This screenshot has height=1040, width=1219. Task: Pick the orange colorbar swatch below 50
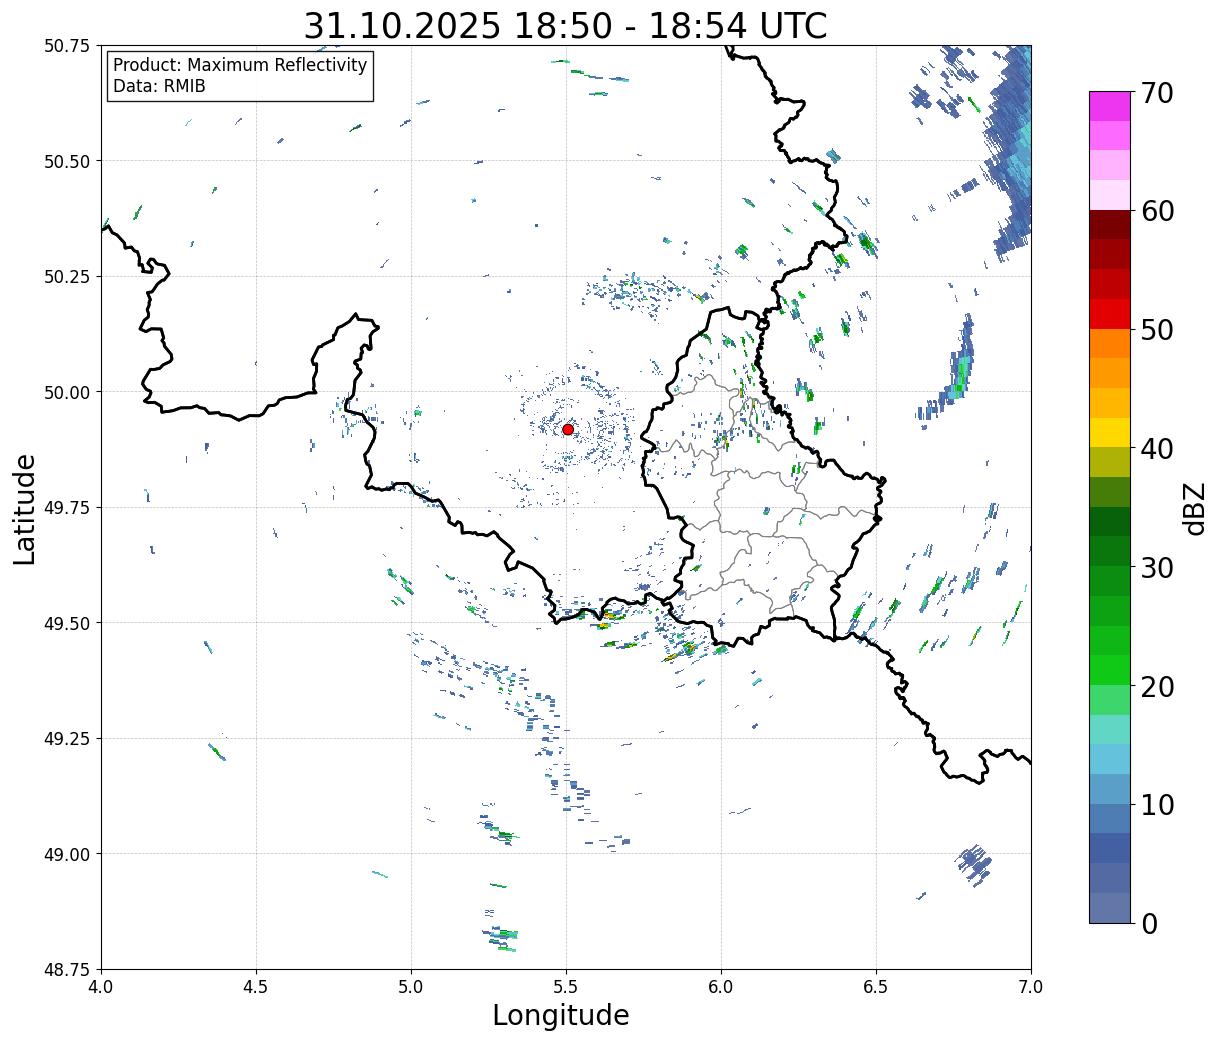pyautogui.click(x=1109, y=343)
